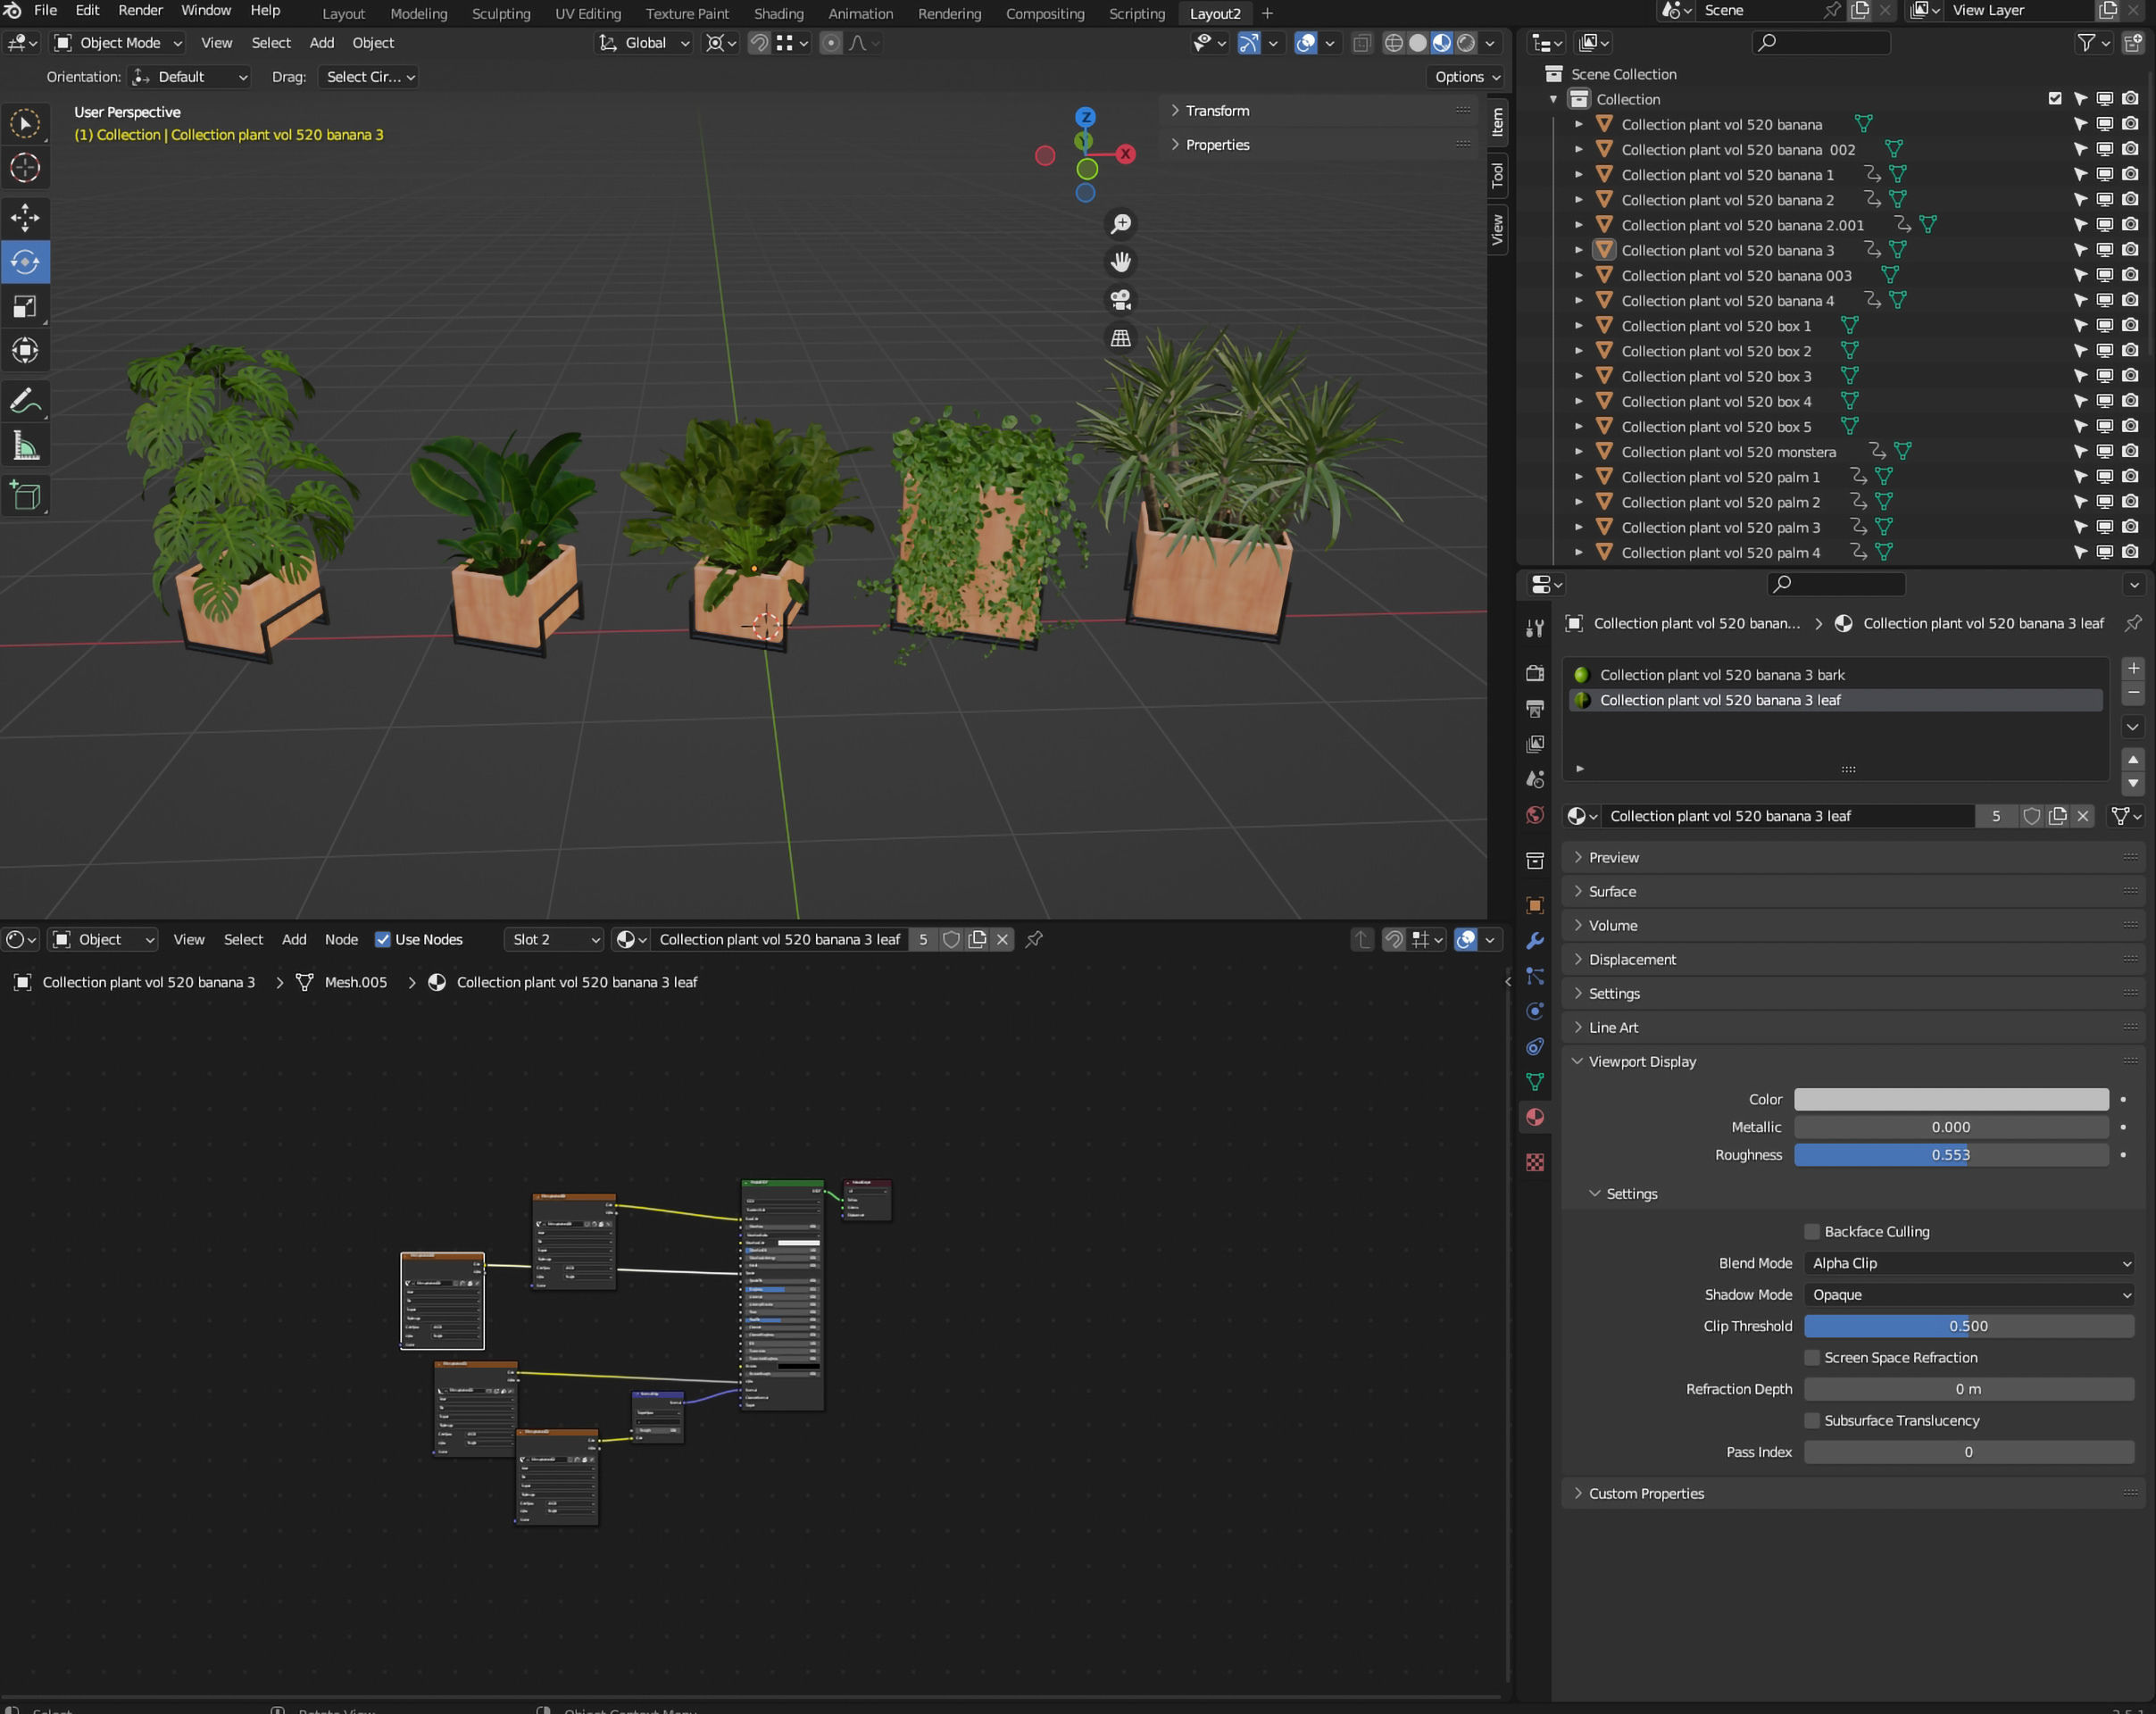Select the Add Cube tool
The height and width of the screenshot is (1714, 2156).
25,496
